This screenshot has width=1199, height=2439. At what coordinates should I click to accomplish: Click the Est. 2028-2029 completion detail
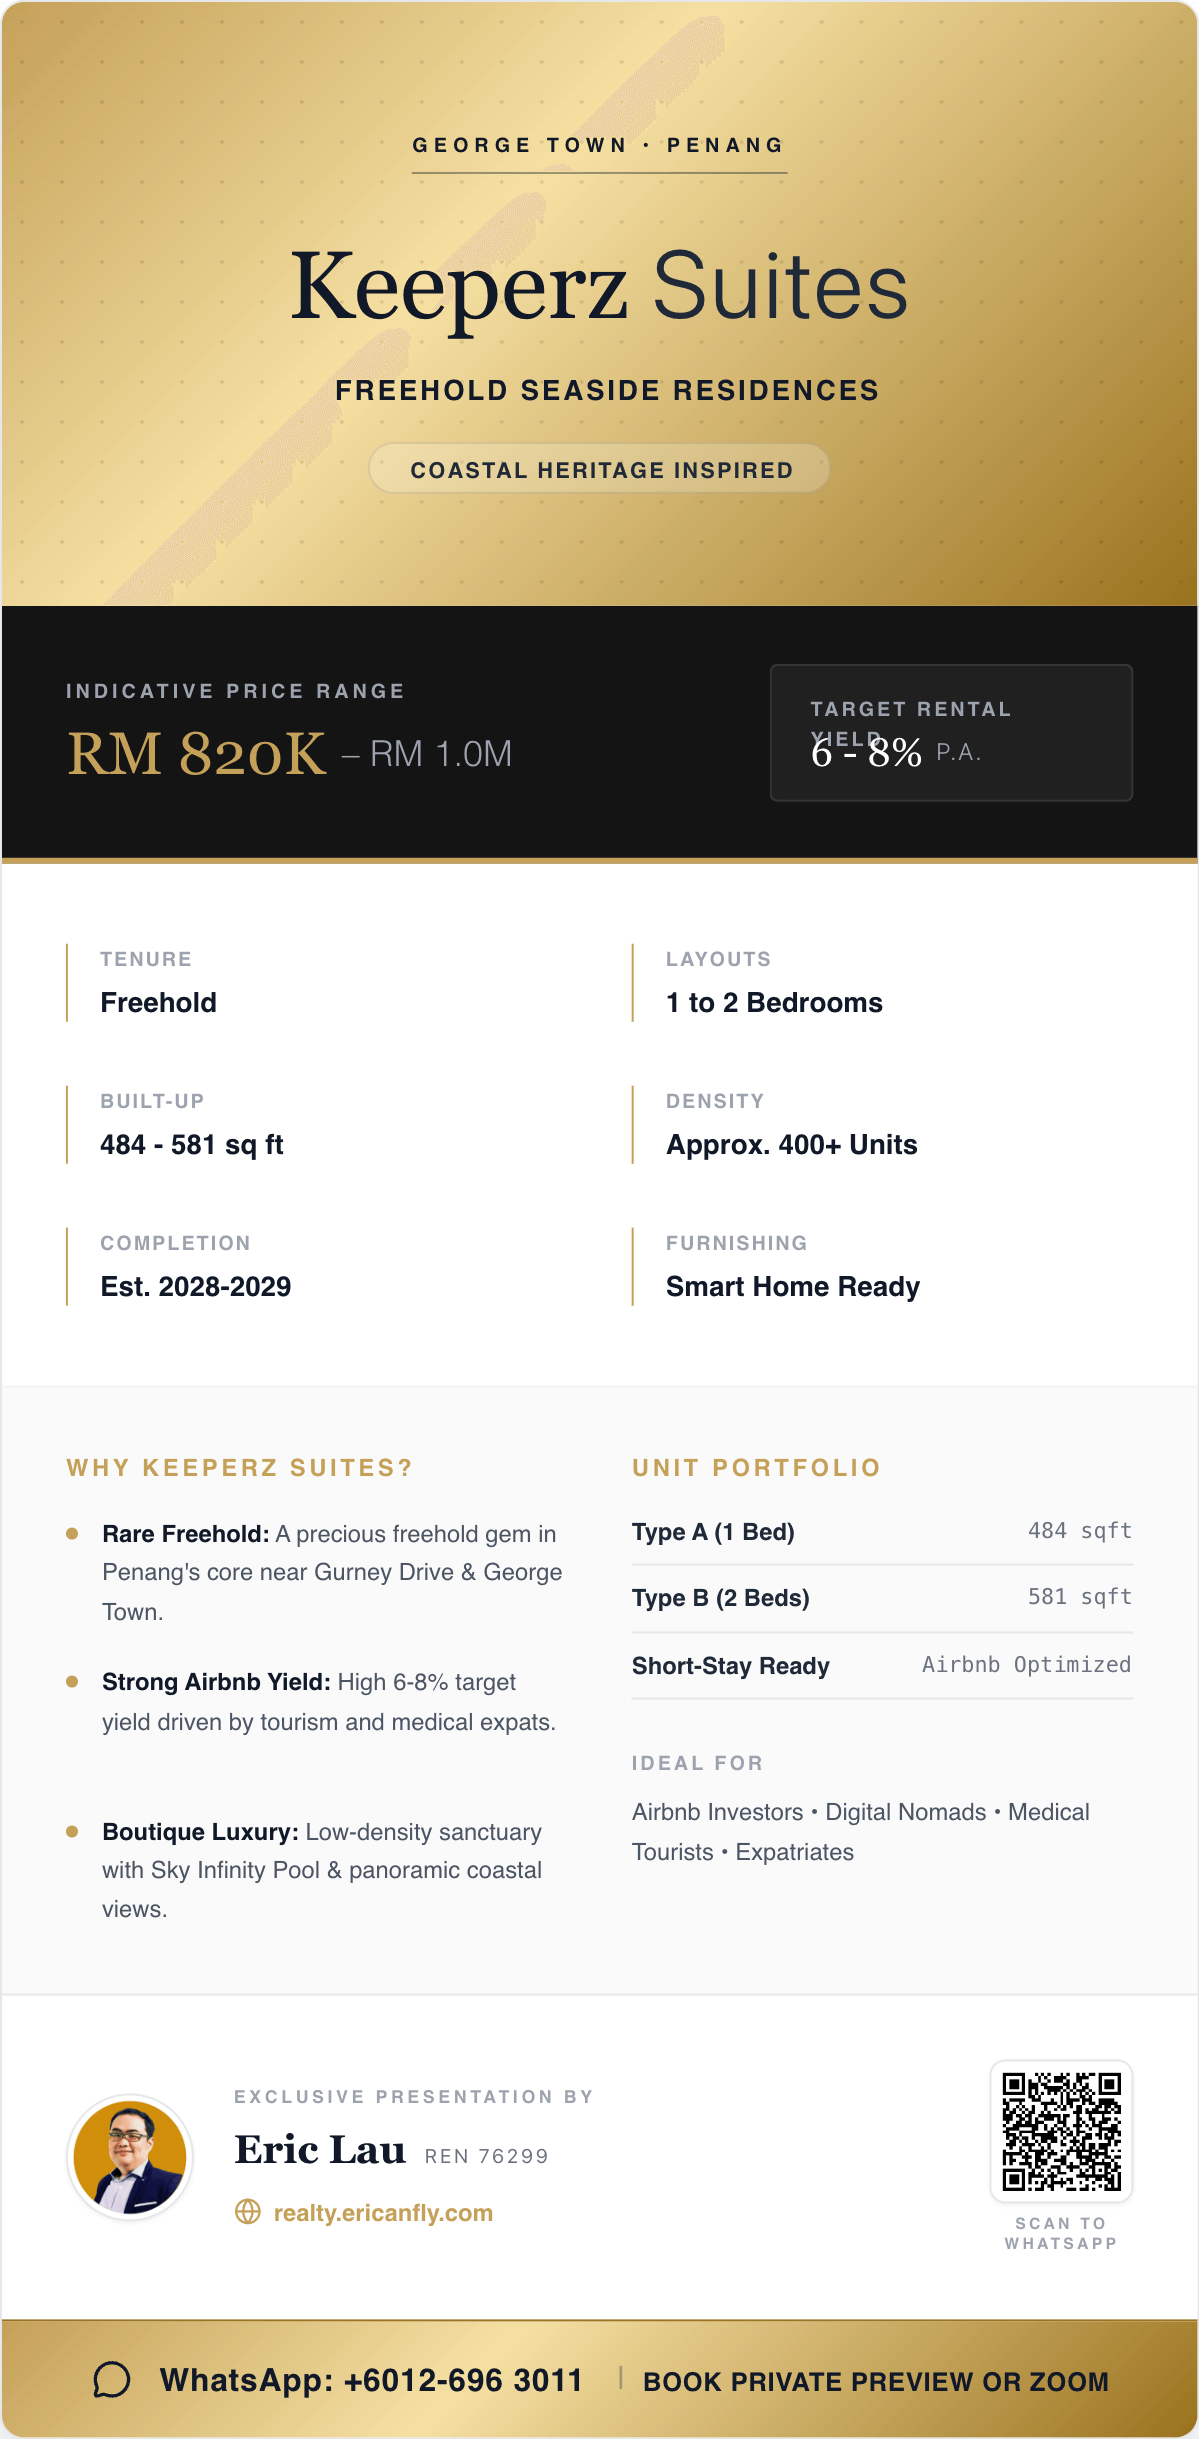pyautogui.click(x=196, y=1286)
